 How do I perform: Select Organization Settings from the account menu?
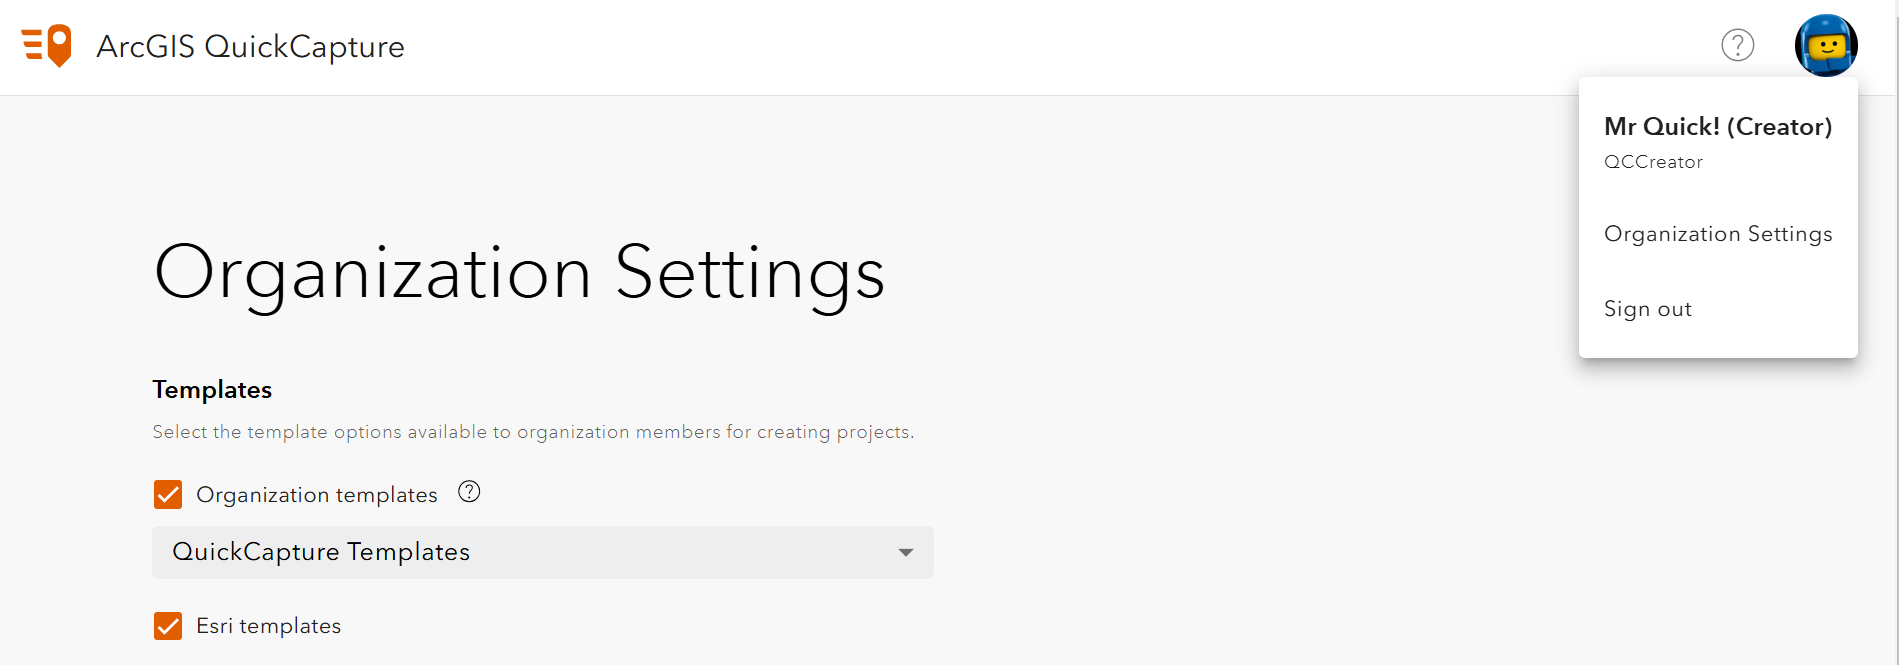tap(1718, 234)
